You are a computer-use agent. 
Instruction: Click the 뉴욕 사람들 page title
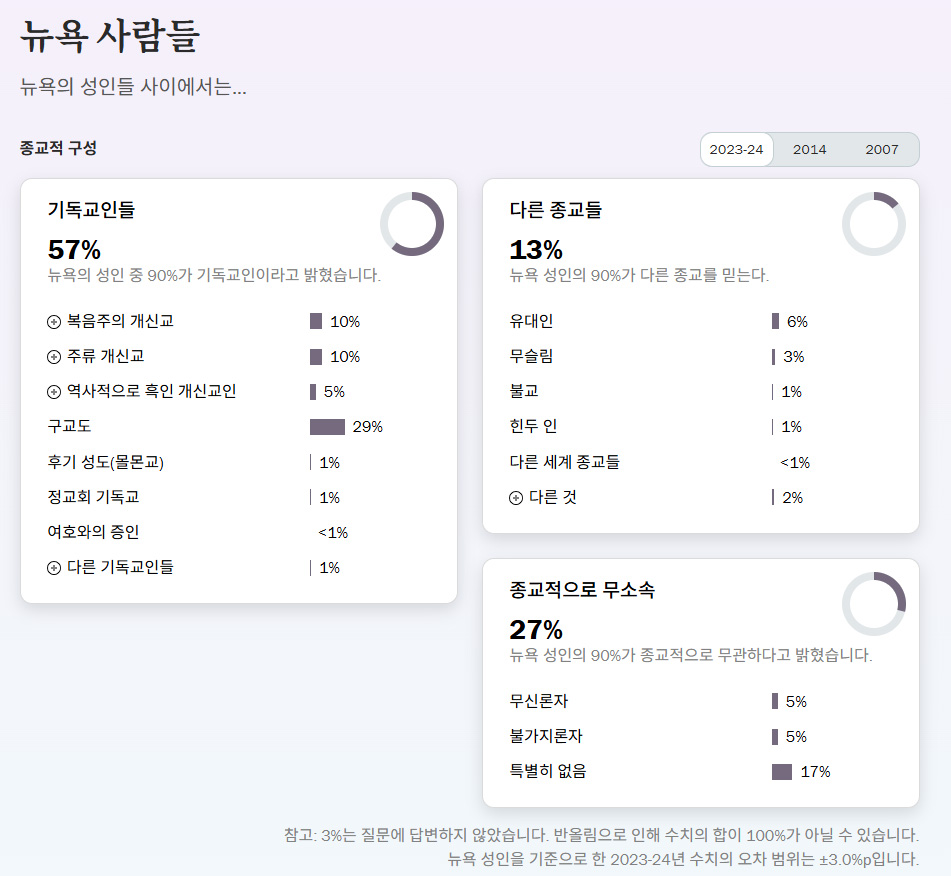pyautogui.click(x=110, y=37)
